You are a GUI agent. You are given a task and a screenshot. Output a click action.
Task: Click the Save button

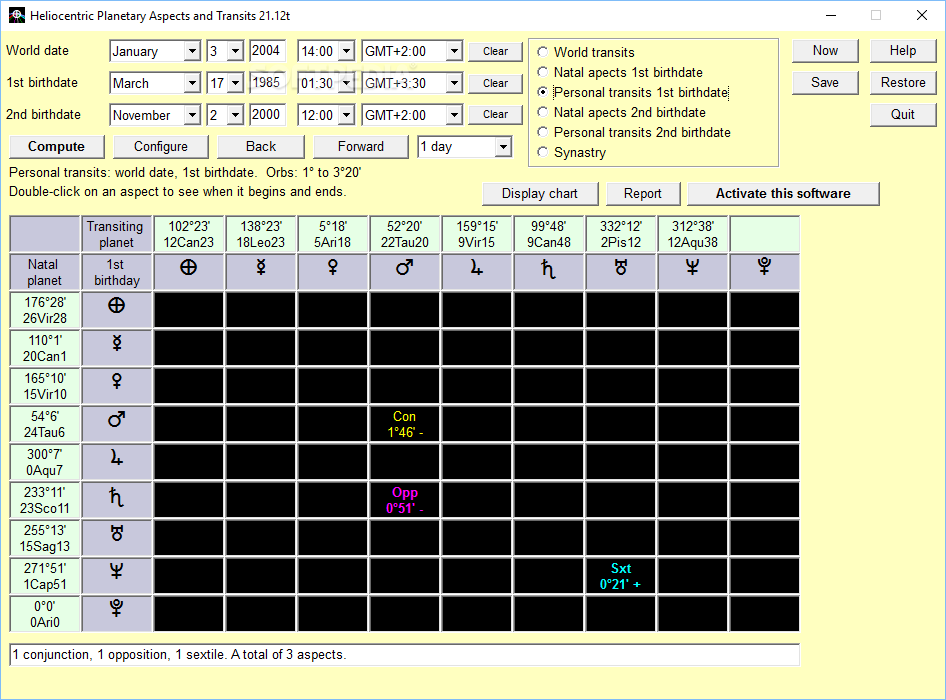pyautogui.click(x=825, y=83)
